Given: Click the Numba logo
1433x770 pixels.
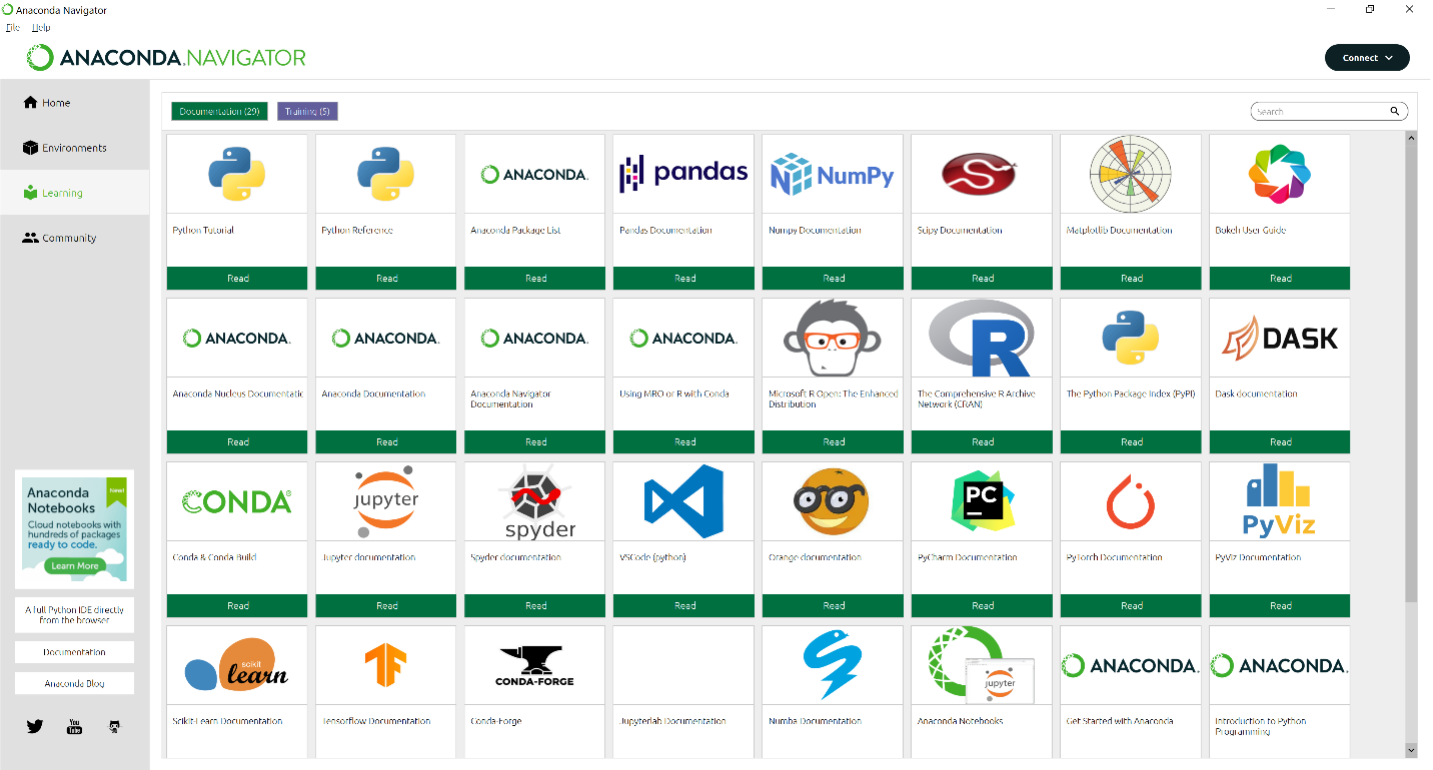Looking at the screenshot, I should point(833,666).
